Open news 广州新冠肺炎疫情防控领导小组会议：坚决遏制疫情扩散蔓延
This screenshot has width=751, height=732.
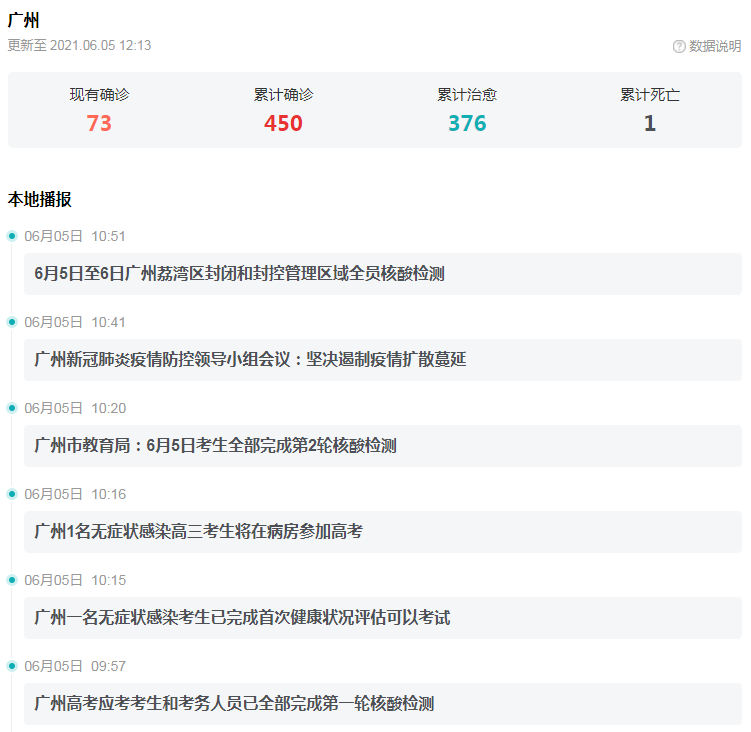coord(383,360)
